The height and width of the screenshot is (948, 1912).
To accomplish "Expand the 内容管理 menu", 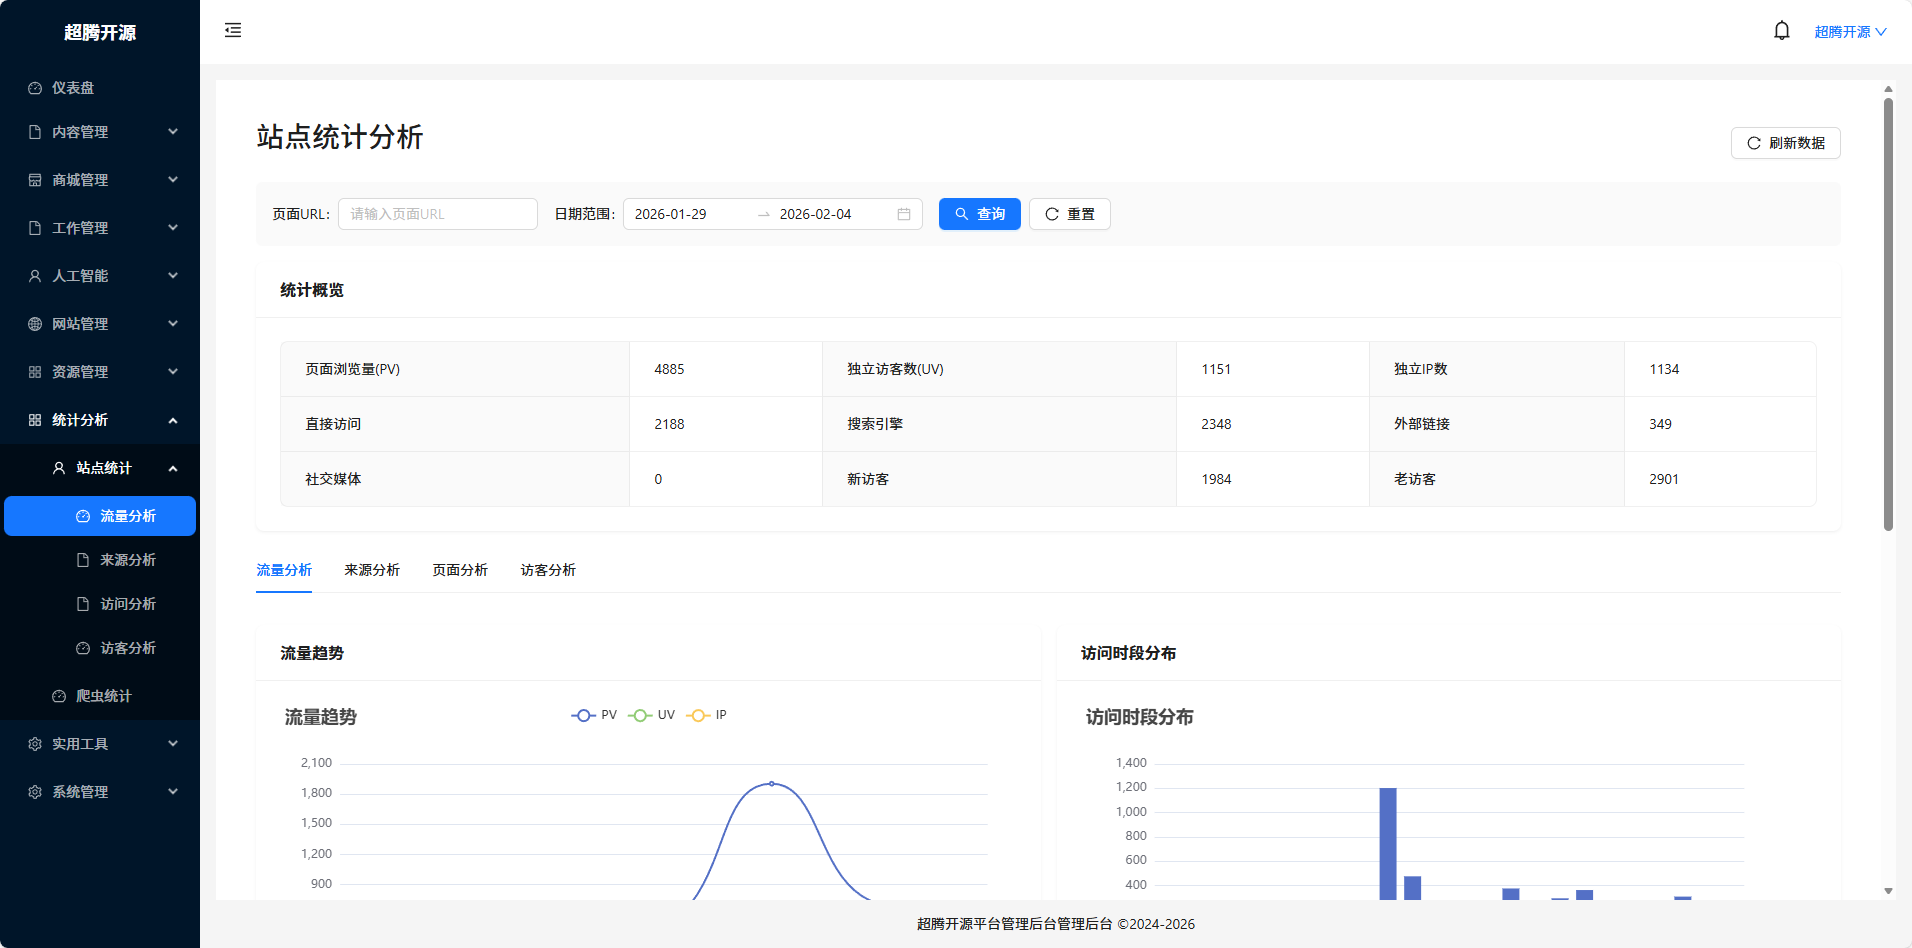I will [100, 131].
